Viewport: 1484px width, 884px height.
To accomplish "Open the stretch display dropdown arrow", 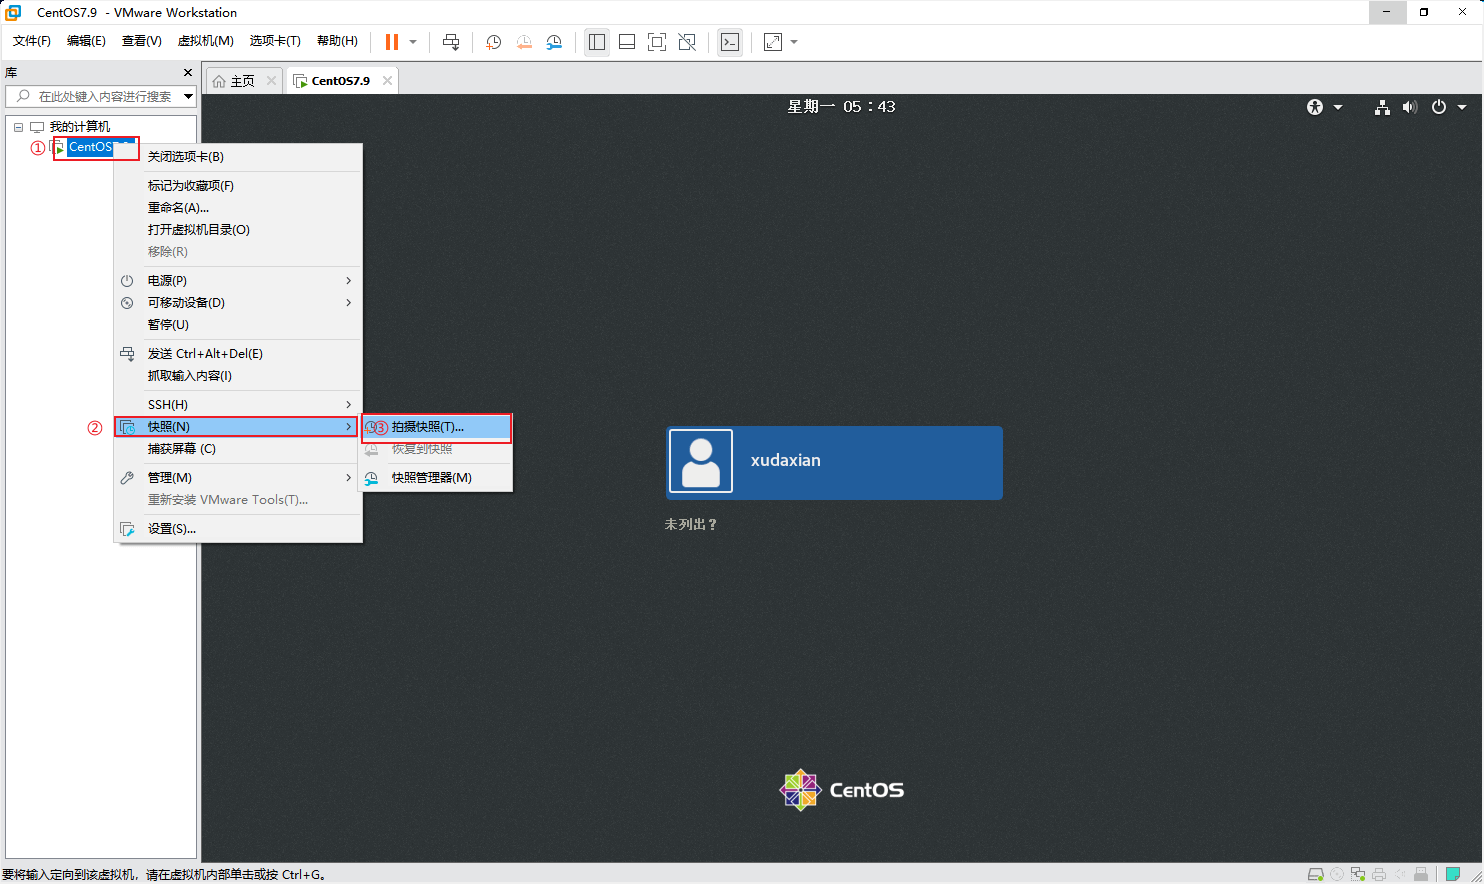I will 794,42.
